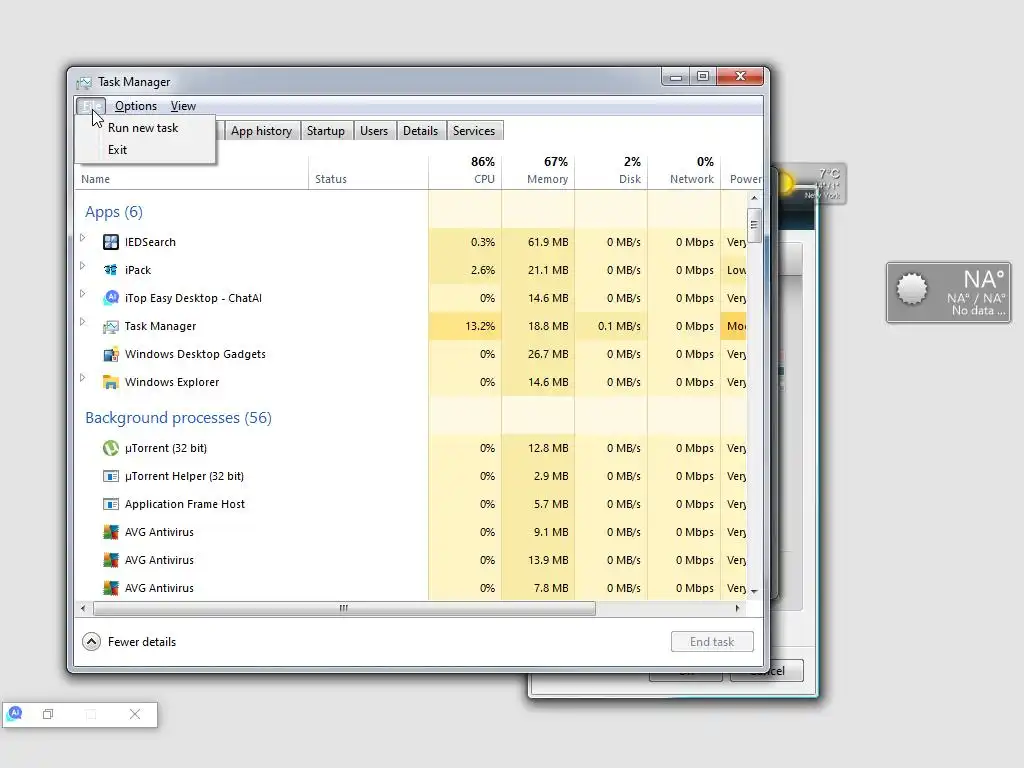
Task: Switch to the App history tab
Action: coord(261,131)
